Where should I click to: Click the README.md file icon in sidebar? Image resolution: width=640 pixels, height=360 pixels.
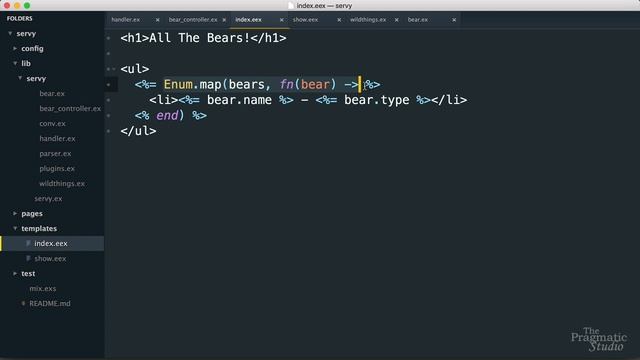coord(23,303)
